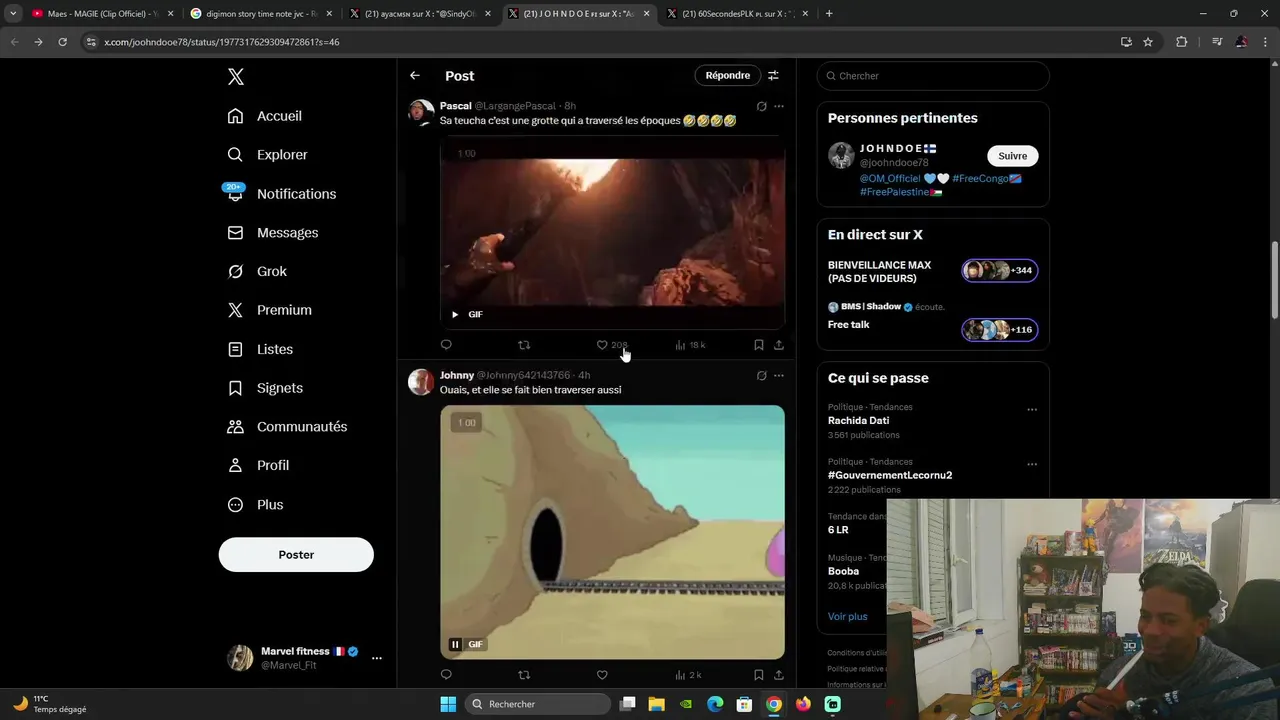Click the Chercher search field
Screen dimensions: 1280x720
pyautogui.click(x=933, y=76)
